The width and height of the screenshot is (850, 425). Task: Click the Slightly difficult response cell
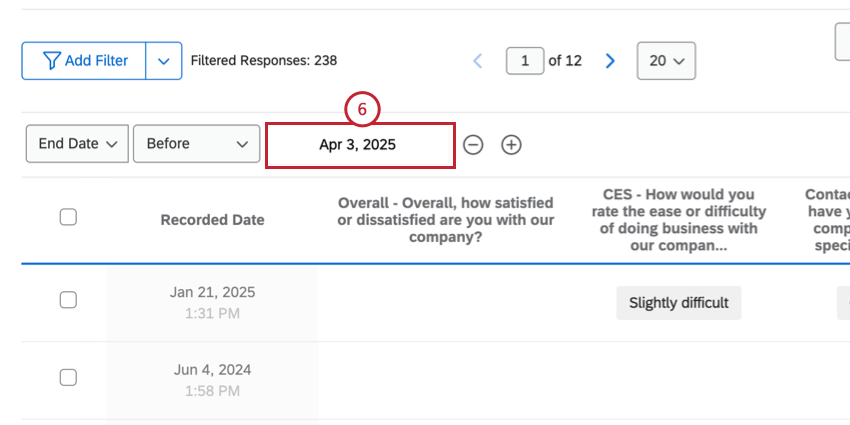(678, 302)
